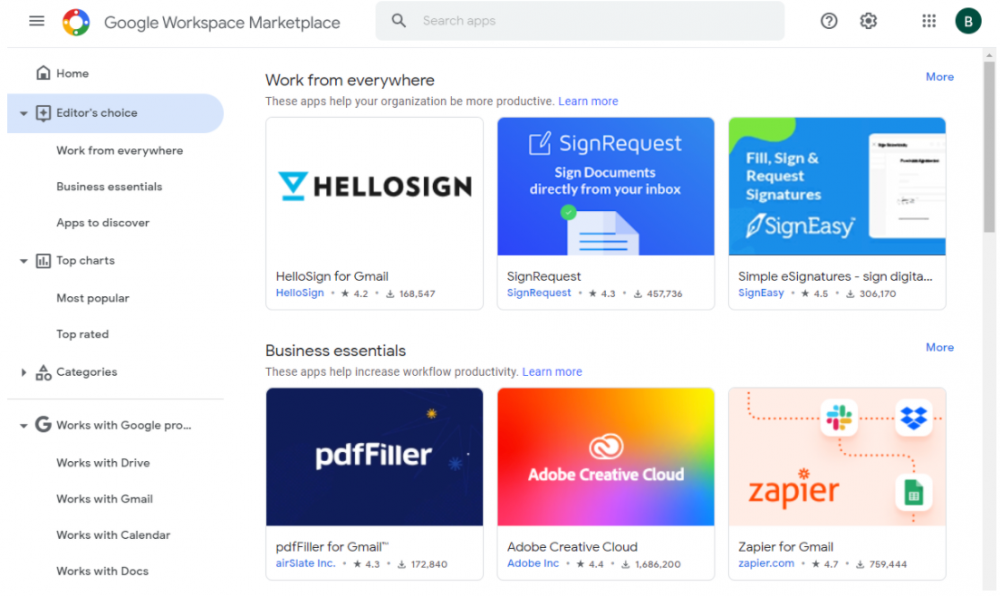The height and width of the screenshot is (596, 1000).
Task: Click the rating star for Zapier for Gmail
Action: click(x=817, y=564)
